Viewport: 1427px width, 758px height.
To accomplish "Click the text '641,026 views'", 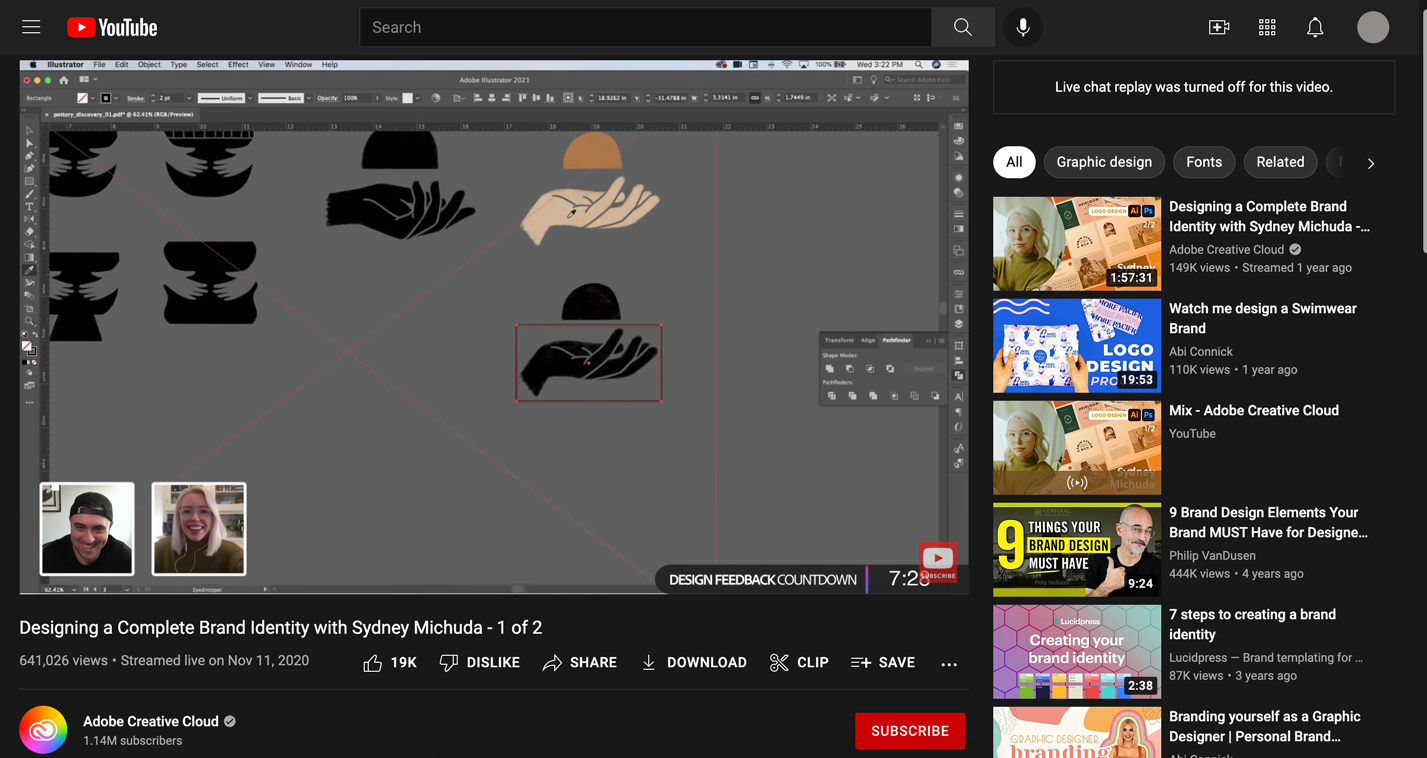I will [63, 660].
